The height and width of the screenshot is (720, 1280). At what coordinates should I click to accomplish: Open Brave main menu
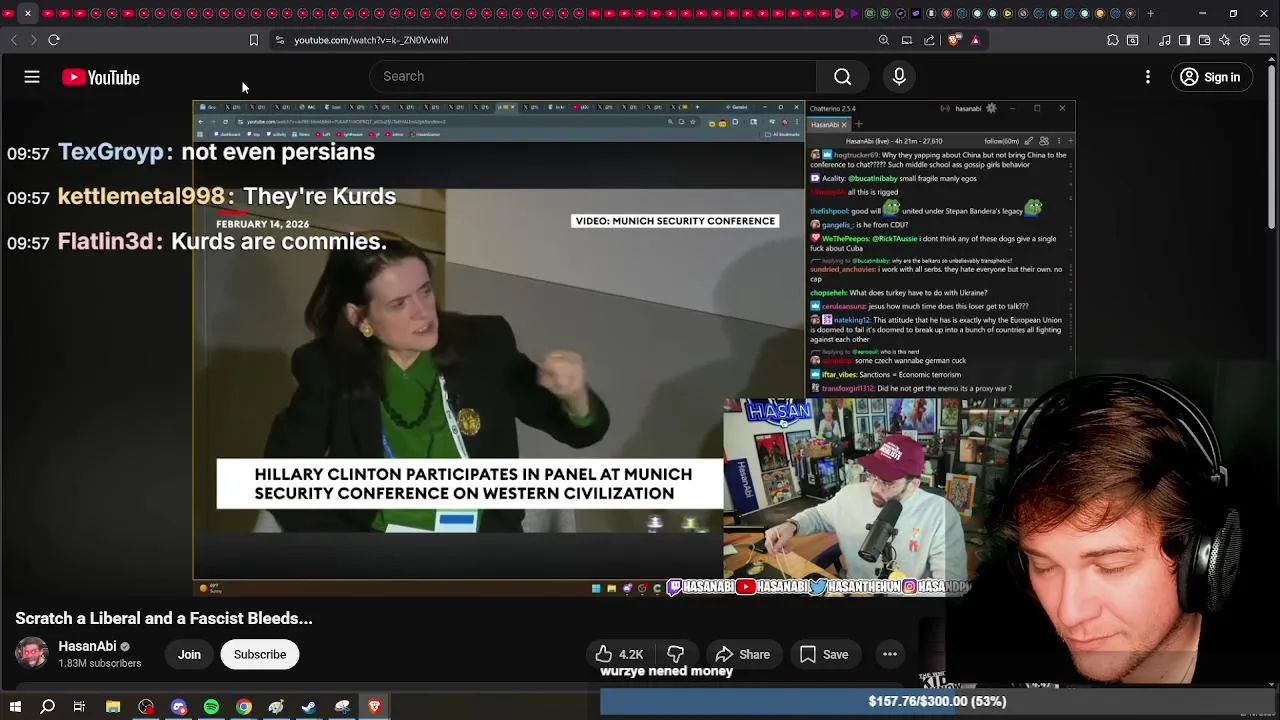pyautogui.click(x=1265, y=40)
